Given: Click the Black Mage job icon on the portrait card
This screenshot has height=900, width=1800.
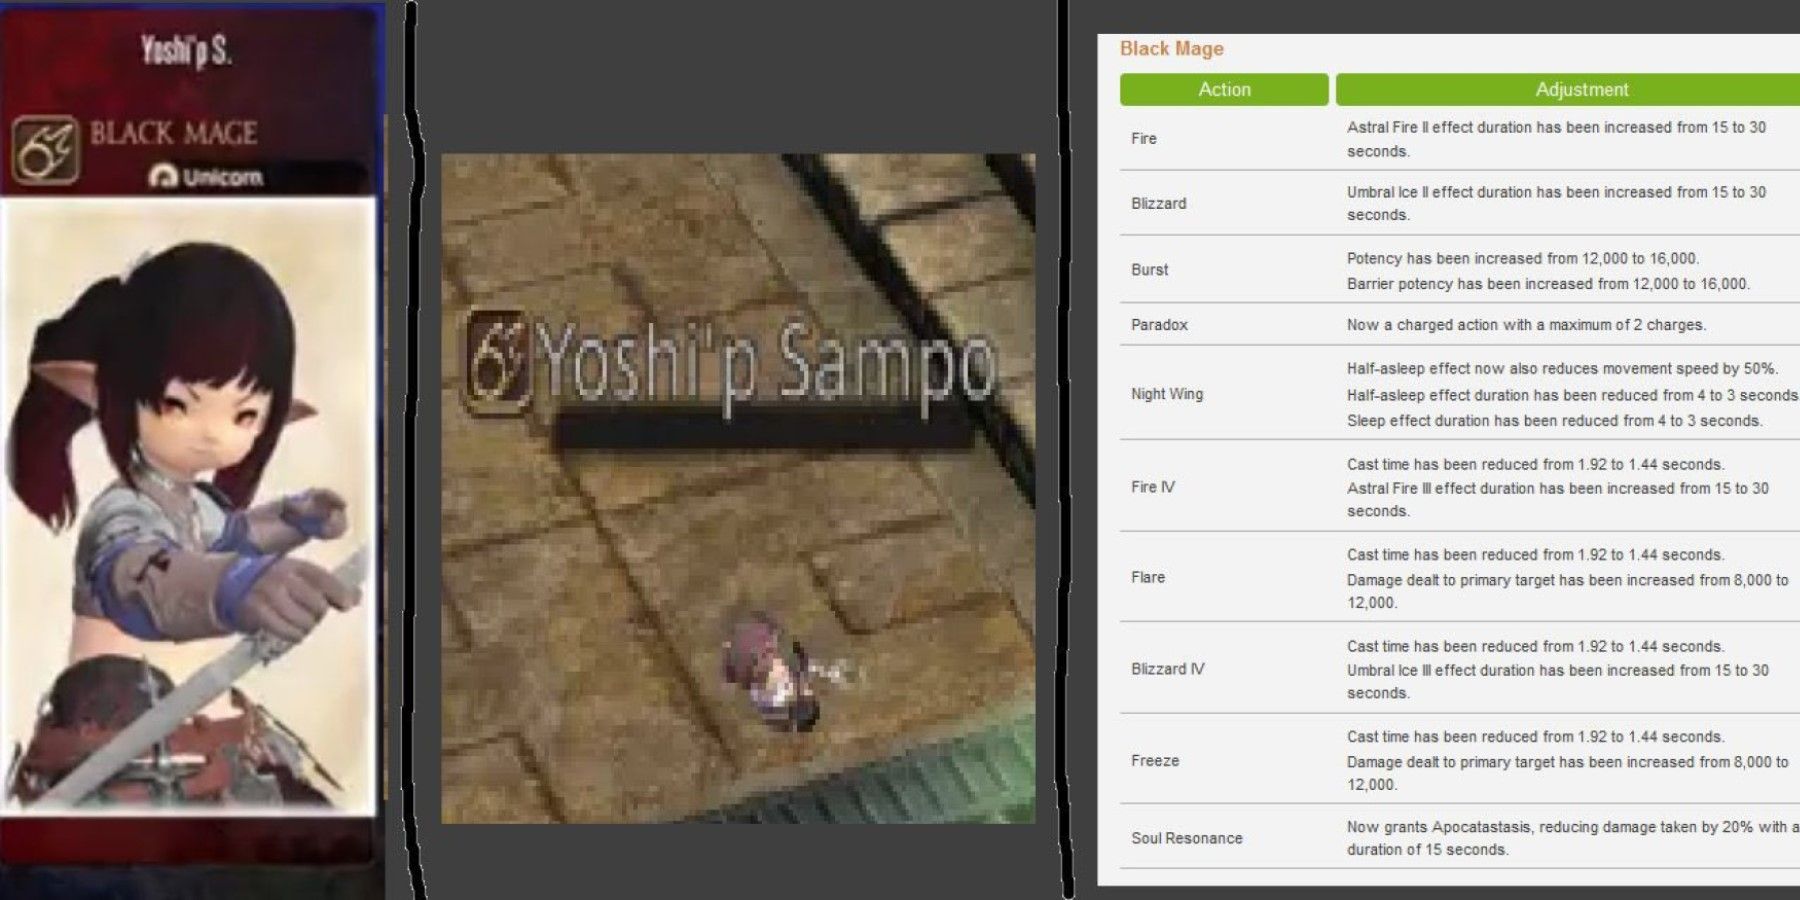Looking at the screenshot, I should pos(45,151).
